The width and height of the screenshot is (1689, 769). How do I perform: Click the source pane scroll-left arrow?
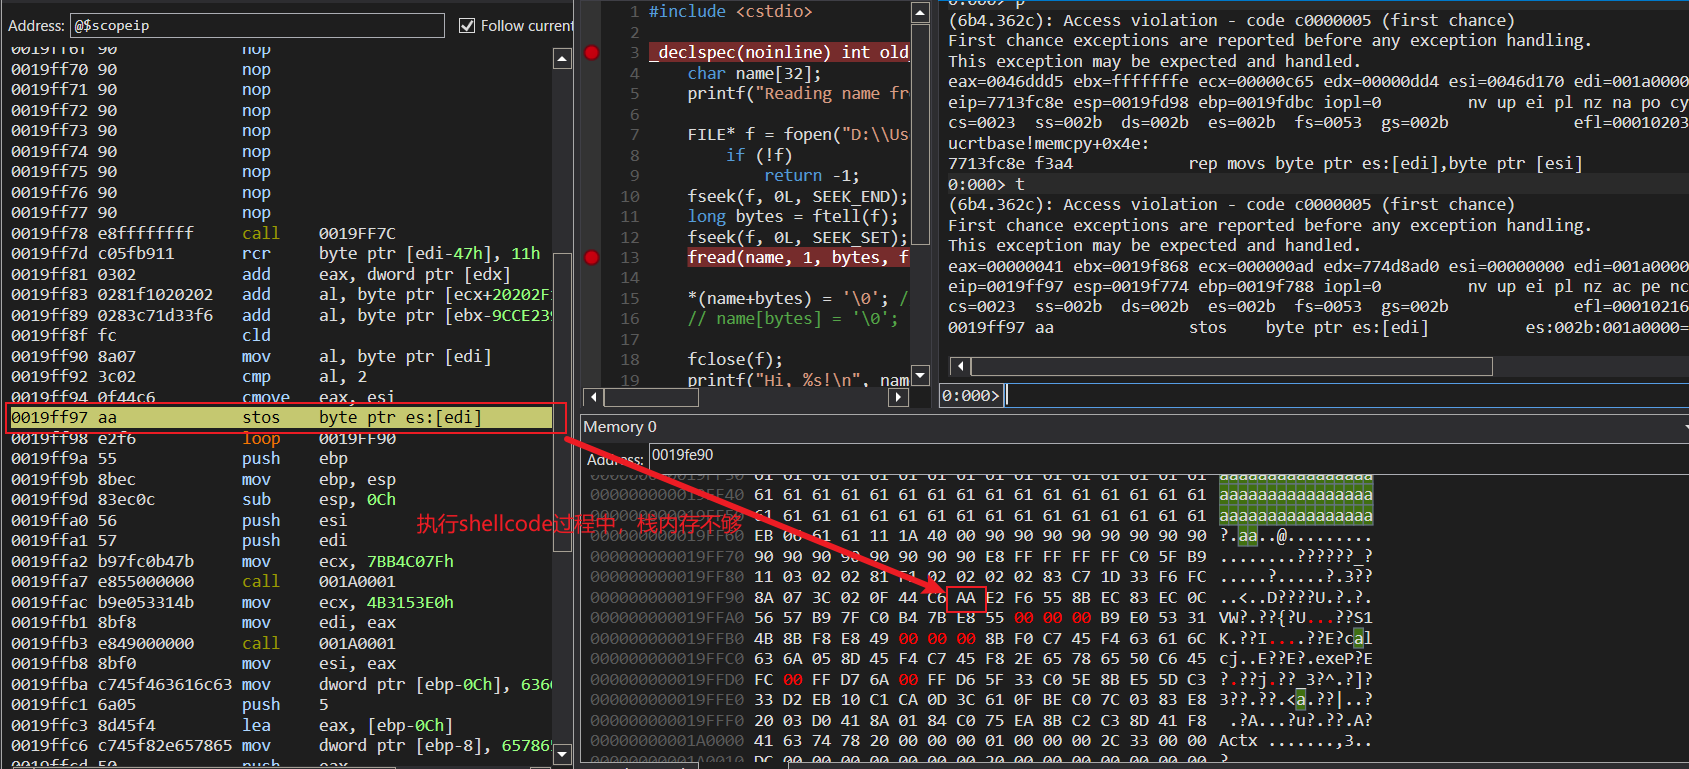[x=594, y=397]
